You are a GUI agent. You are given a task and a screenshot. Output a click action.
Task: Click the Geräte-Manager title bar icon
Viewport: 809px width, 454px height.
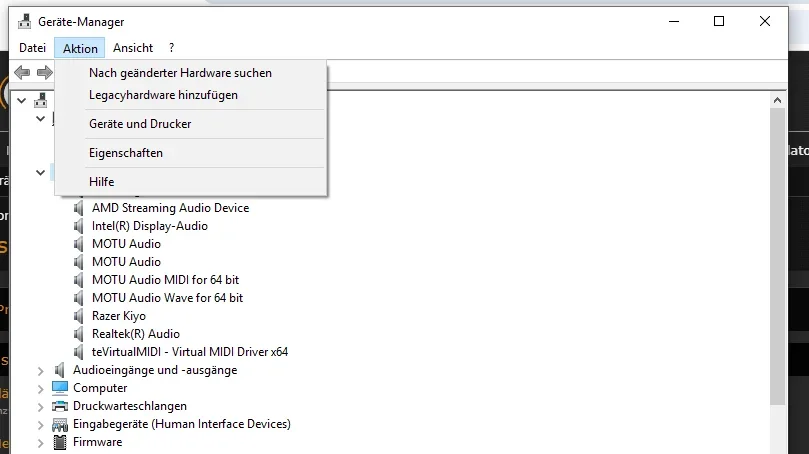[24, 22]
